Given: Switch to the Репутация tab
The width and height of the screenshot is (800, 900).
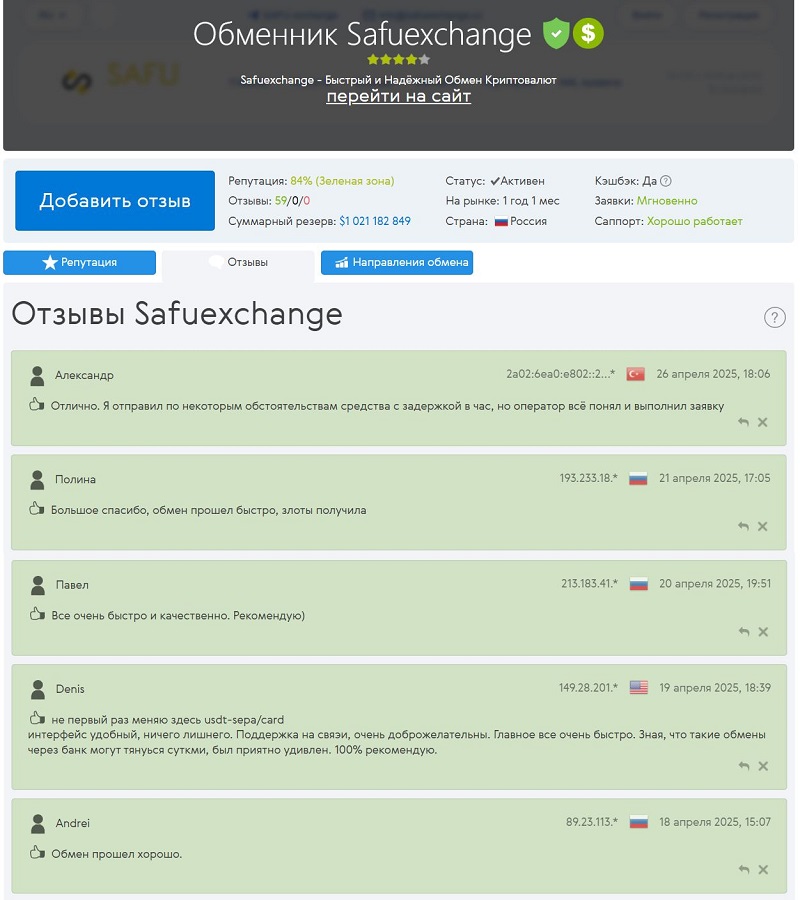Looking at the screenshot, I should (x=79, y=262).
